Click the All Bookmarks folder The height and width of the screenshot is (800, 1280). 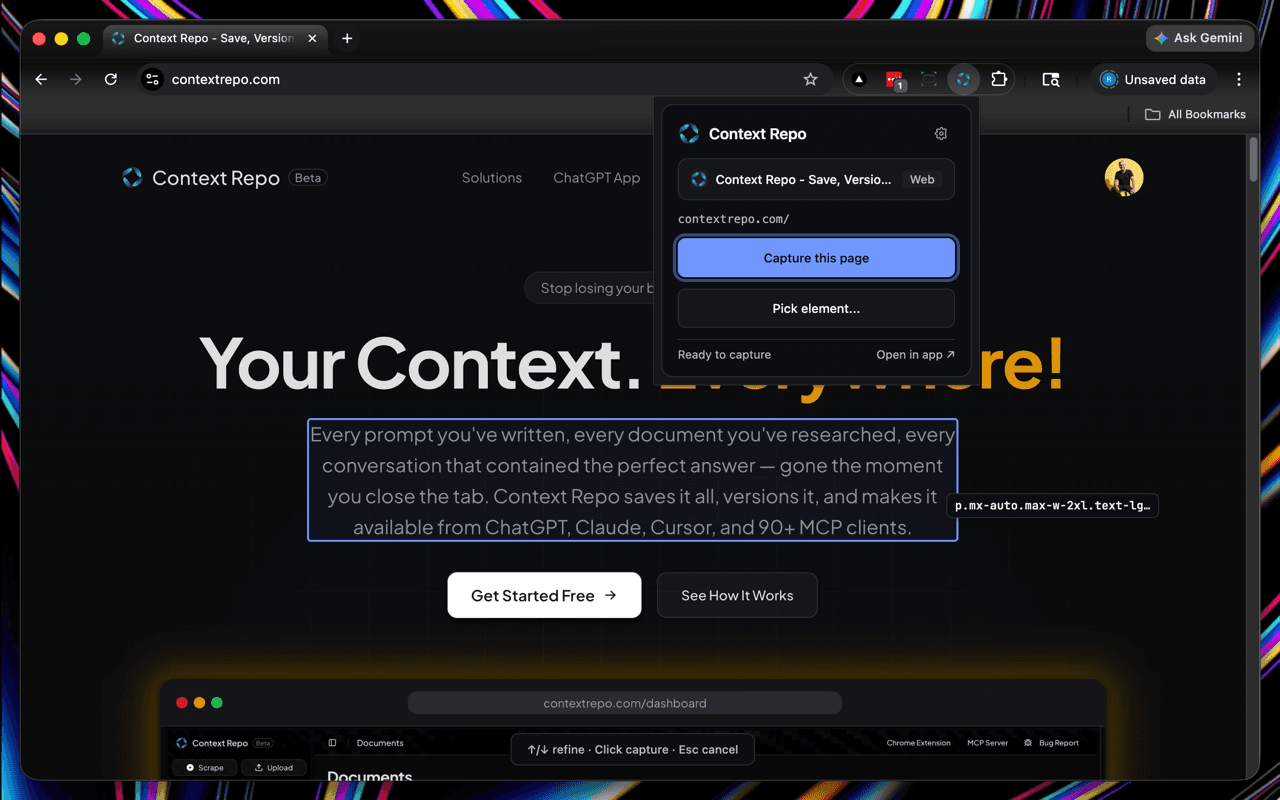(x=1195, y=115)
